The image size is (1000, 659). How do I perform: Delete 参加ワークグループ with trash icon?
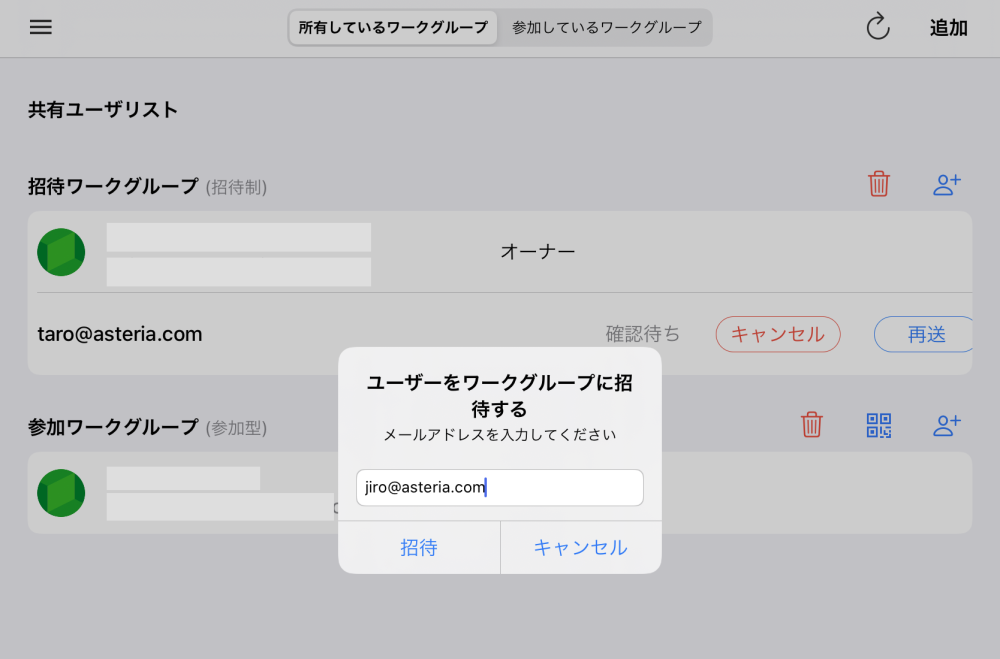coord(811,424)
